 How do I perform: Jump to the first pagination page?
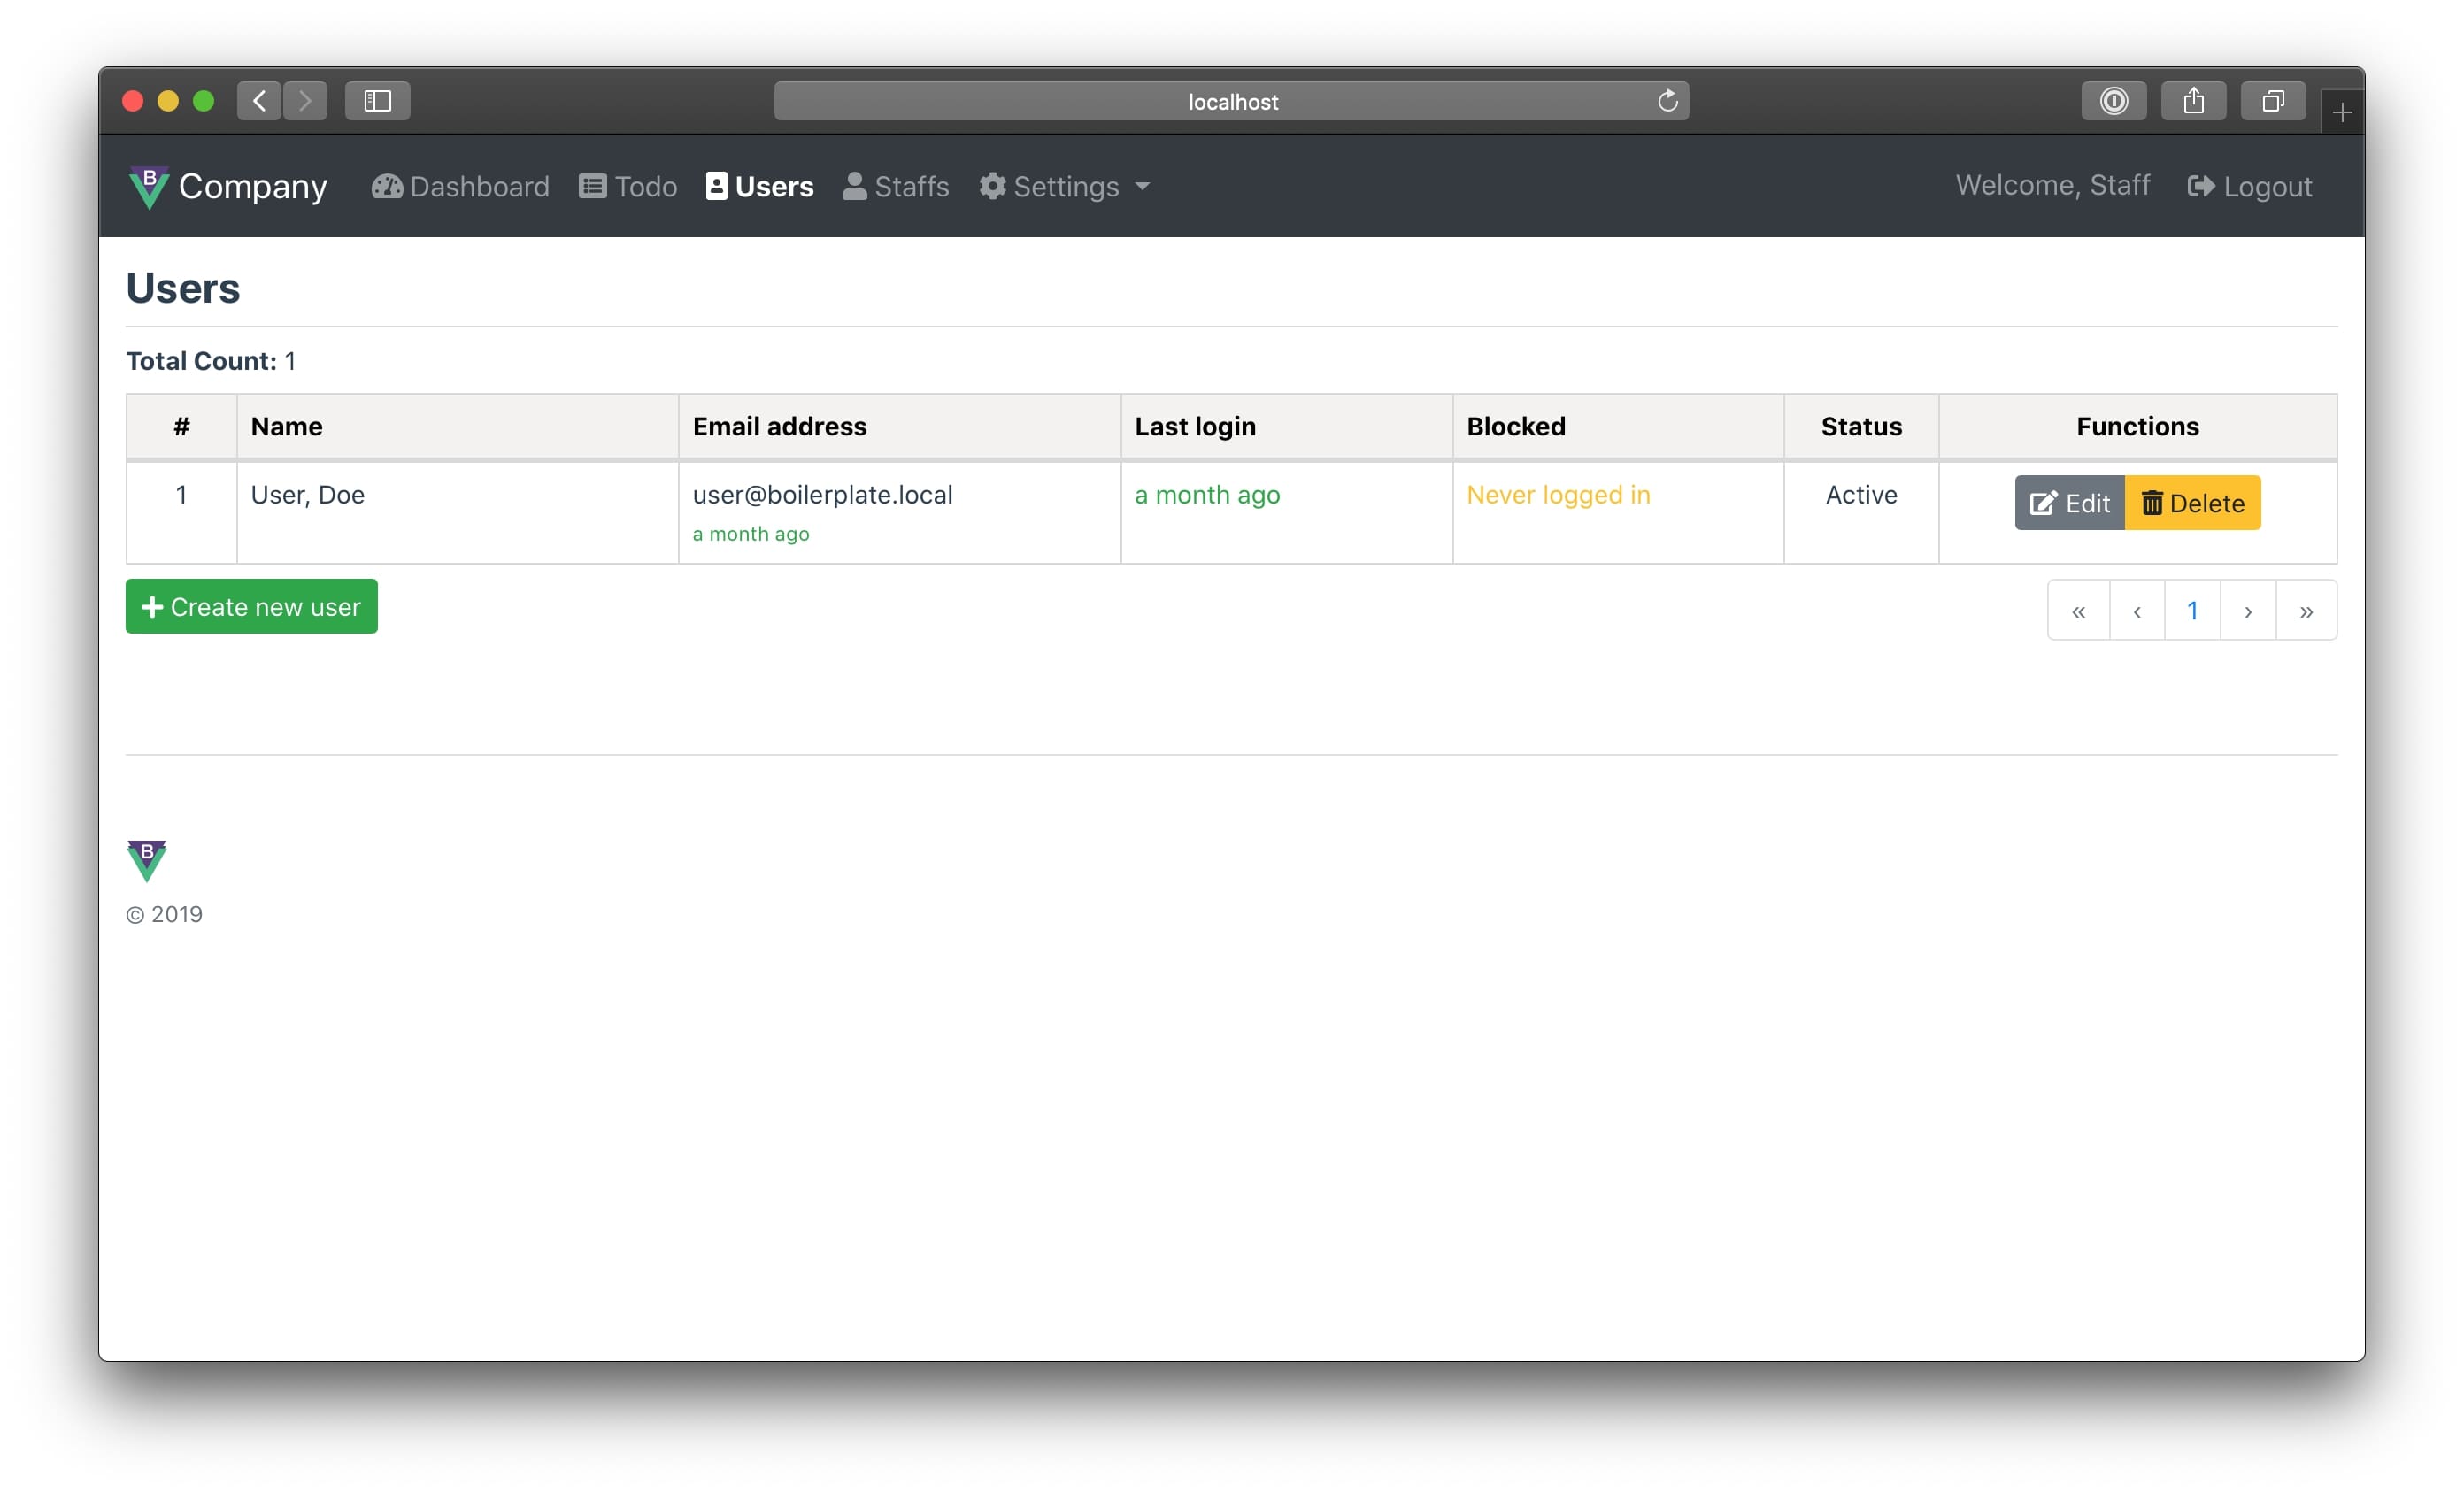(2078, 611)
